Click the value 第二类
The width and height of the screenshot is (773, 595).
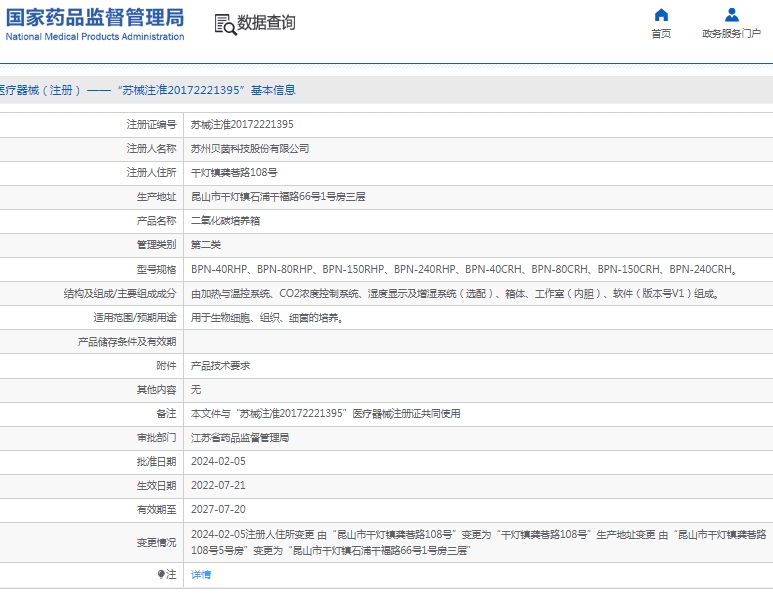(x=206, y=245)
